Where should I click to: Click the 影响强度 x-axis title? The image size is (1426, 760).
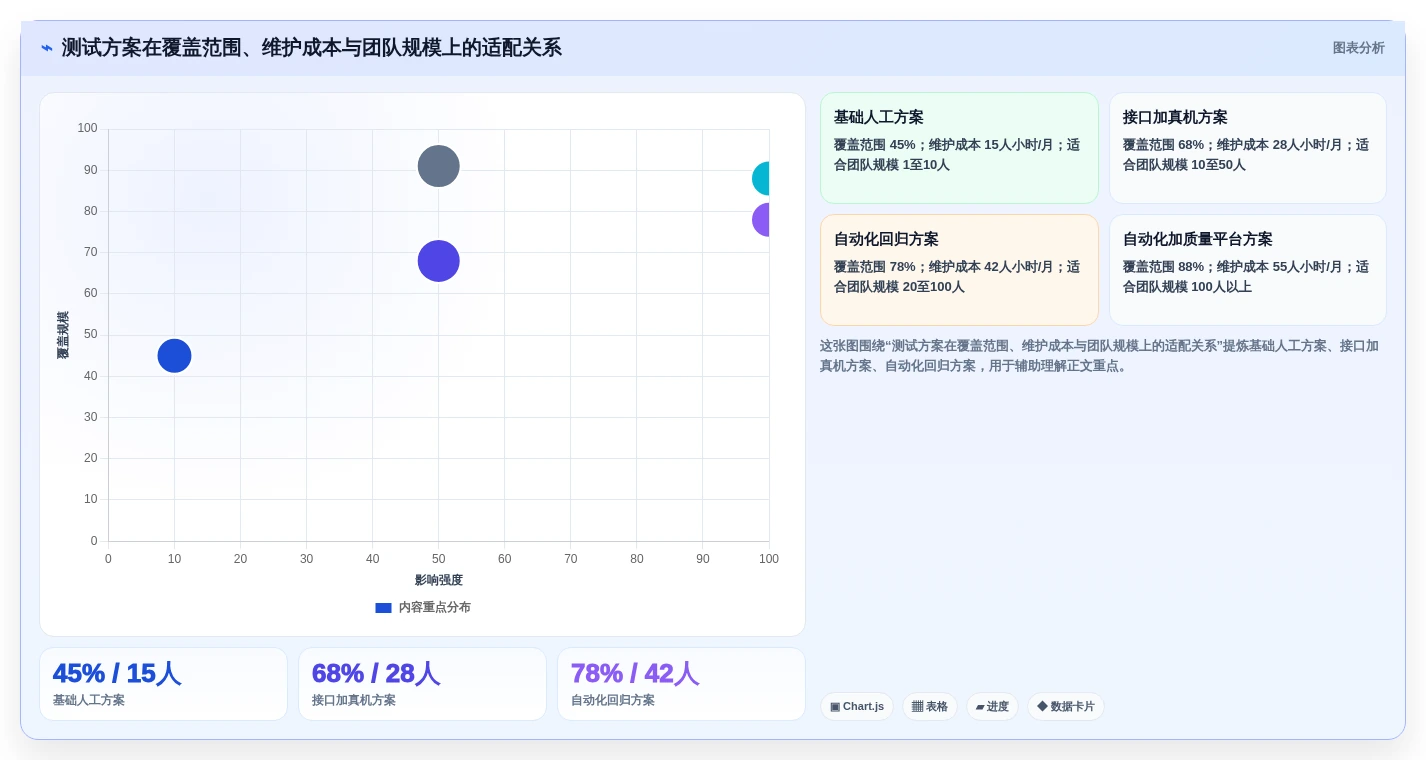pos(439,581)
